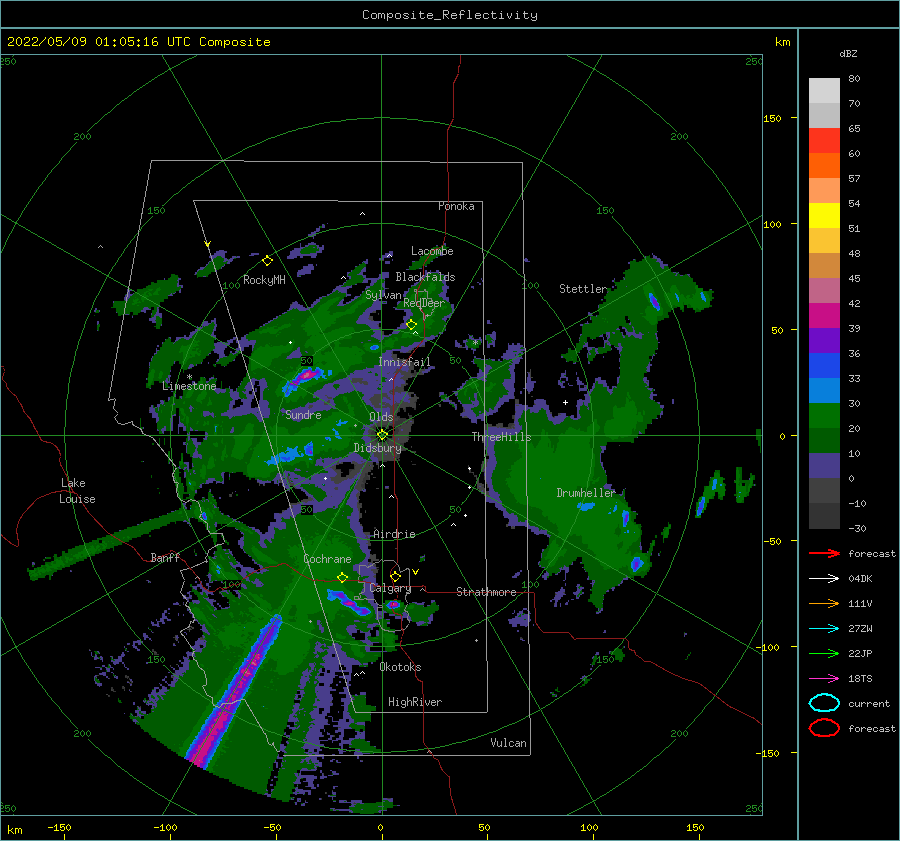Click the slate 10 dBZ swatch
The height and width of the screenshot is (841, 900).
[824, 466]
